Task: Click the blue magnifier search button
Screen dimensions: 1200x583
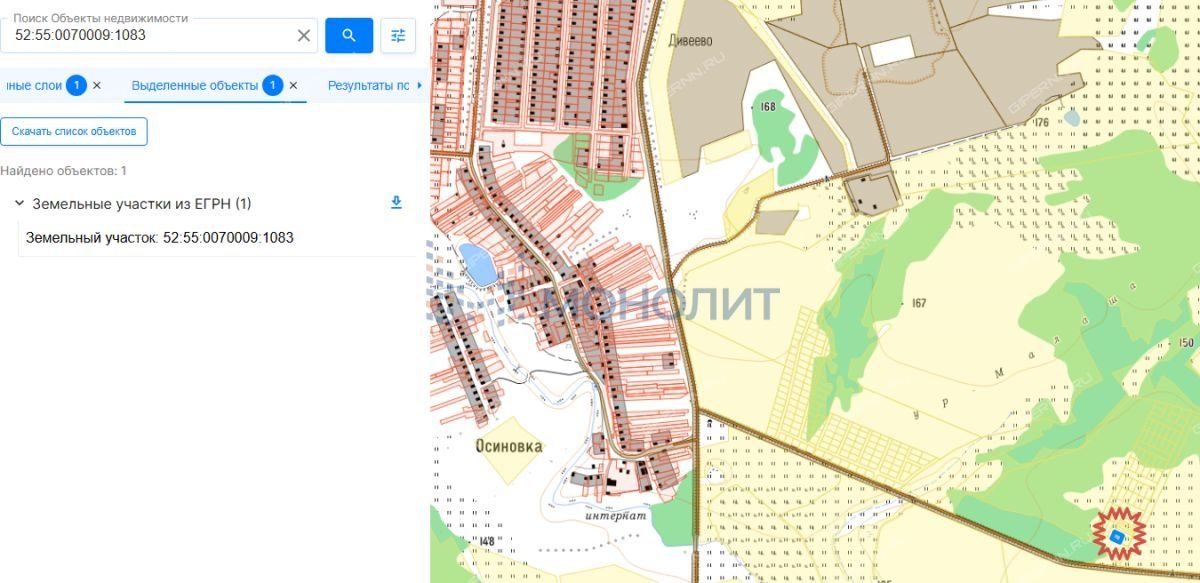Action: pos(349,36)
